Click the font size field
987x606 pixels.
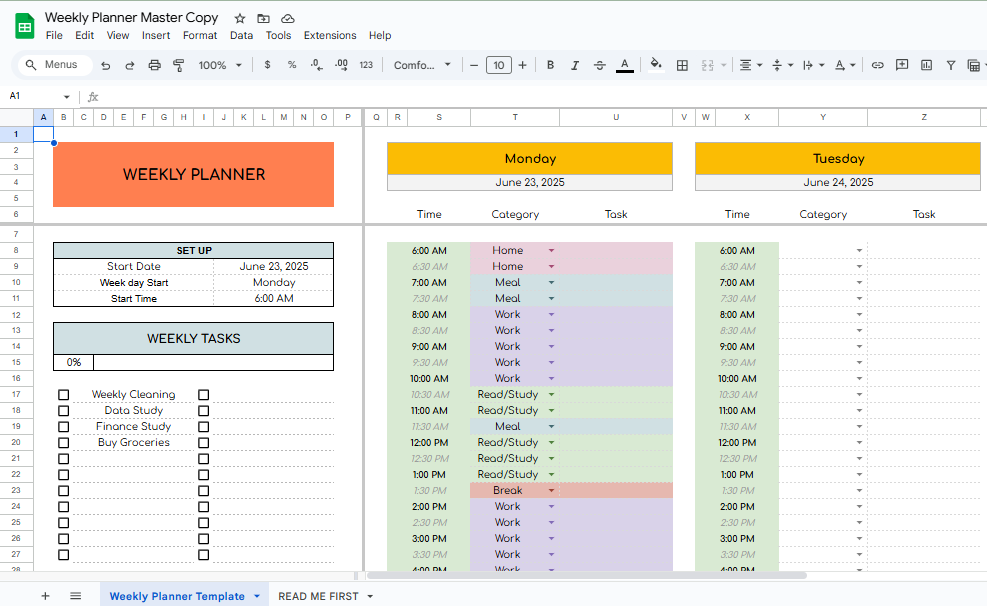coord(499,65)
